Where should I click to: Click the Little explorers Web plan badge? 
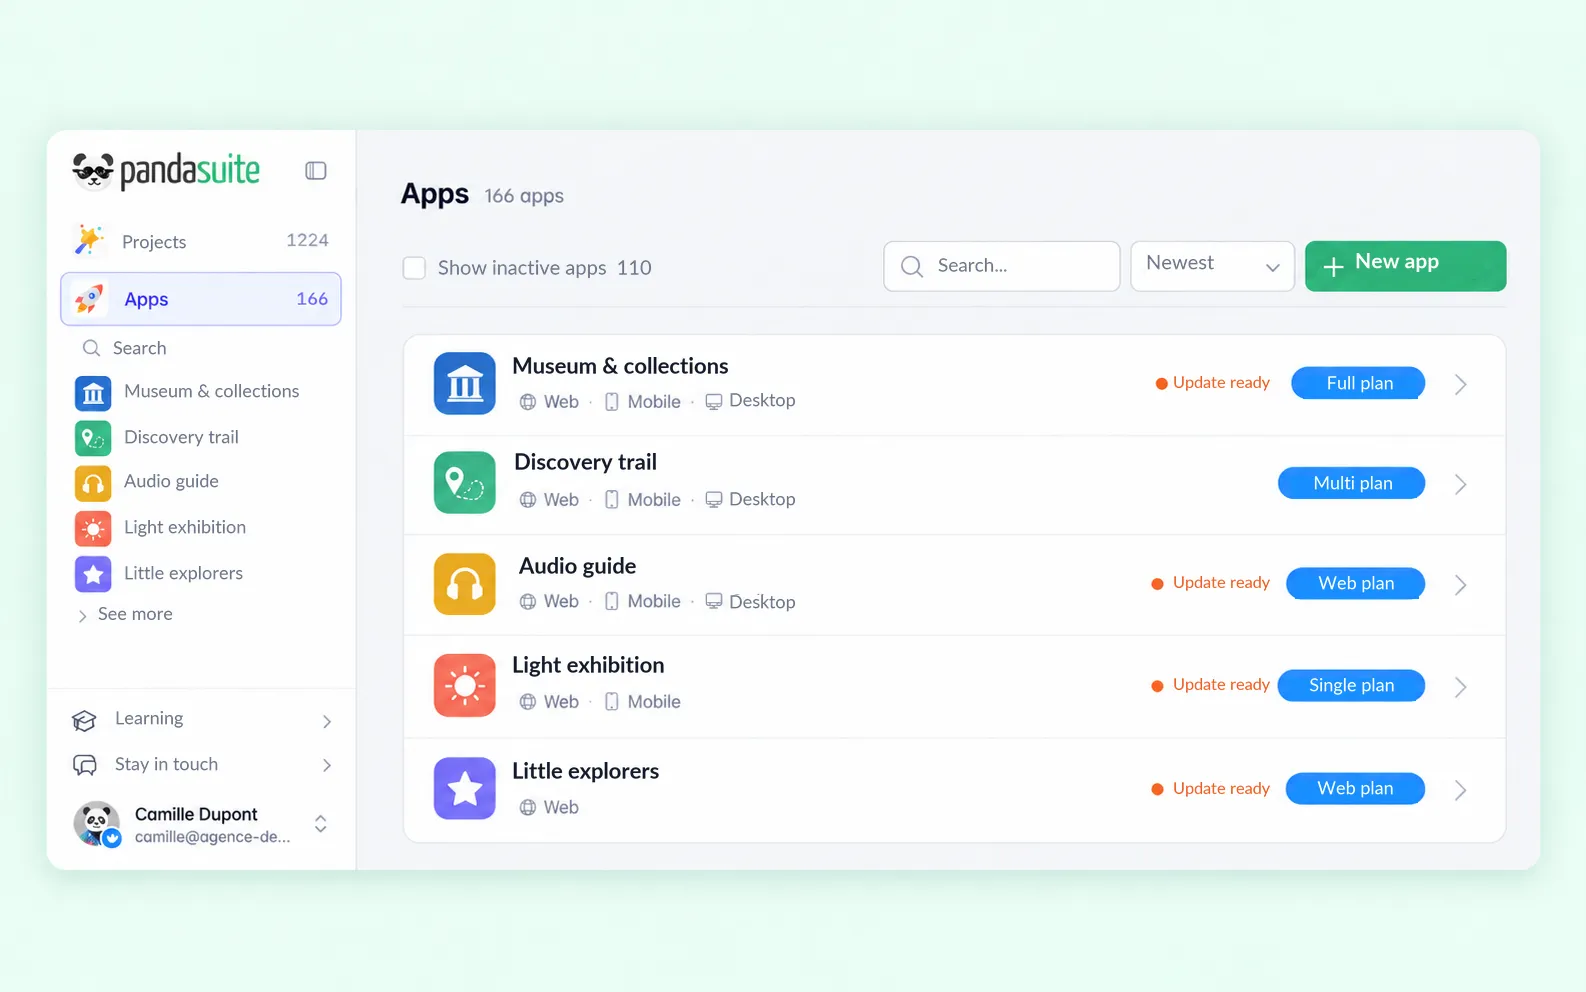click(x=1355, y=788)
